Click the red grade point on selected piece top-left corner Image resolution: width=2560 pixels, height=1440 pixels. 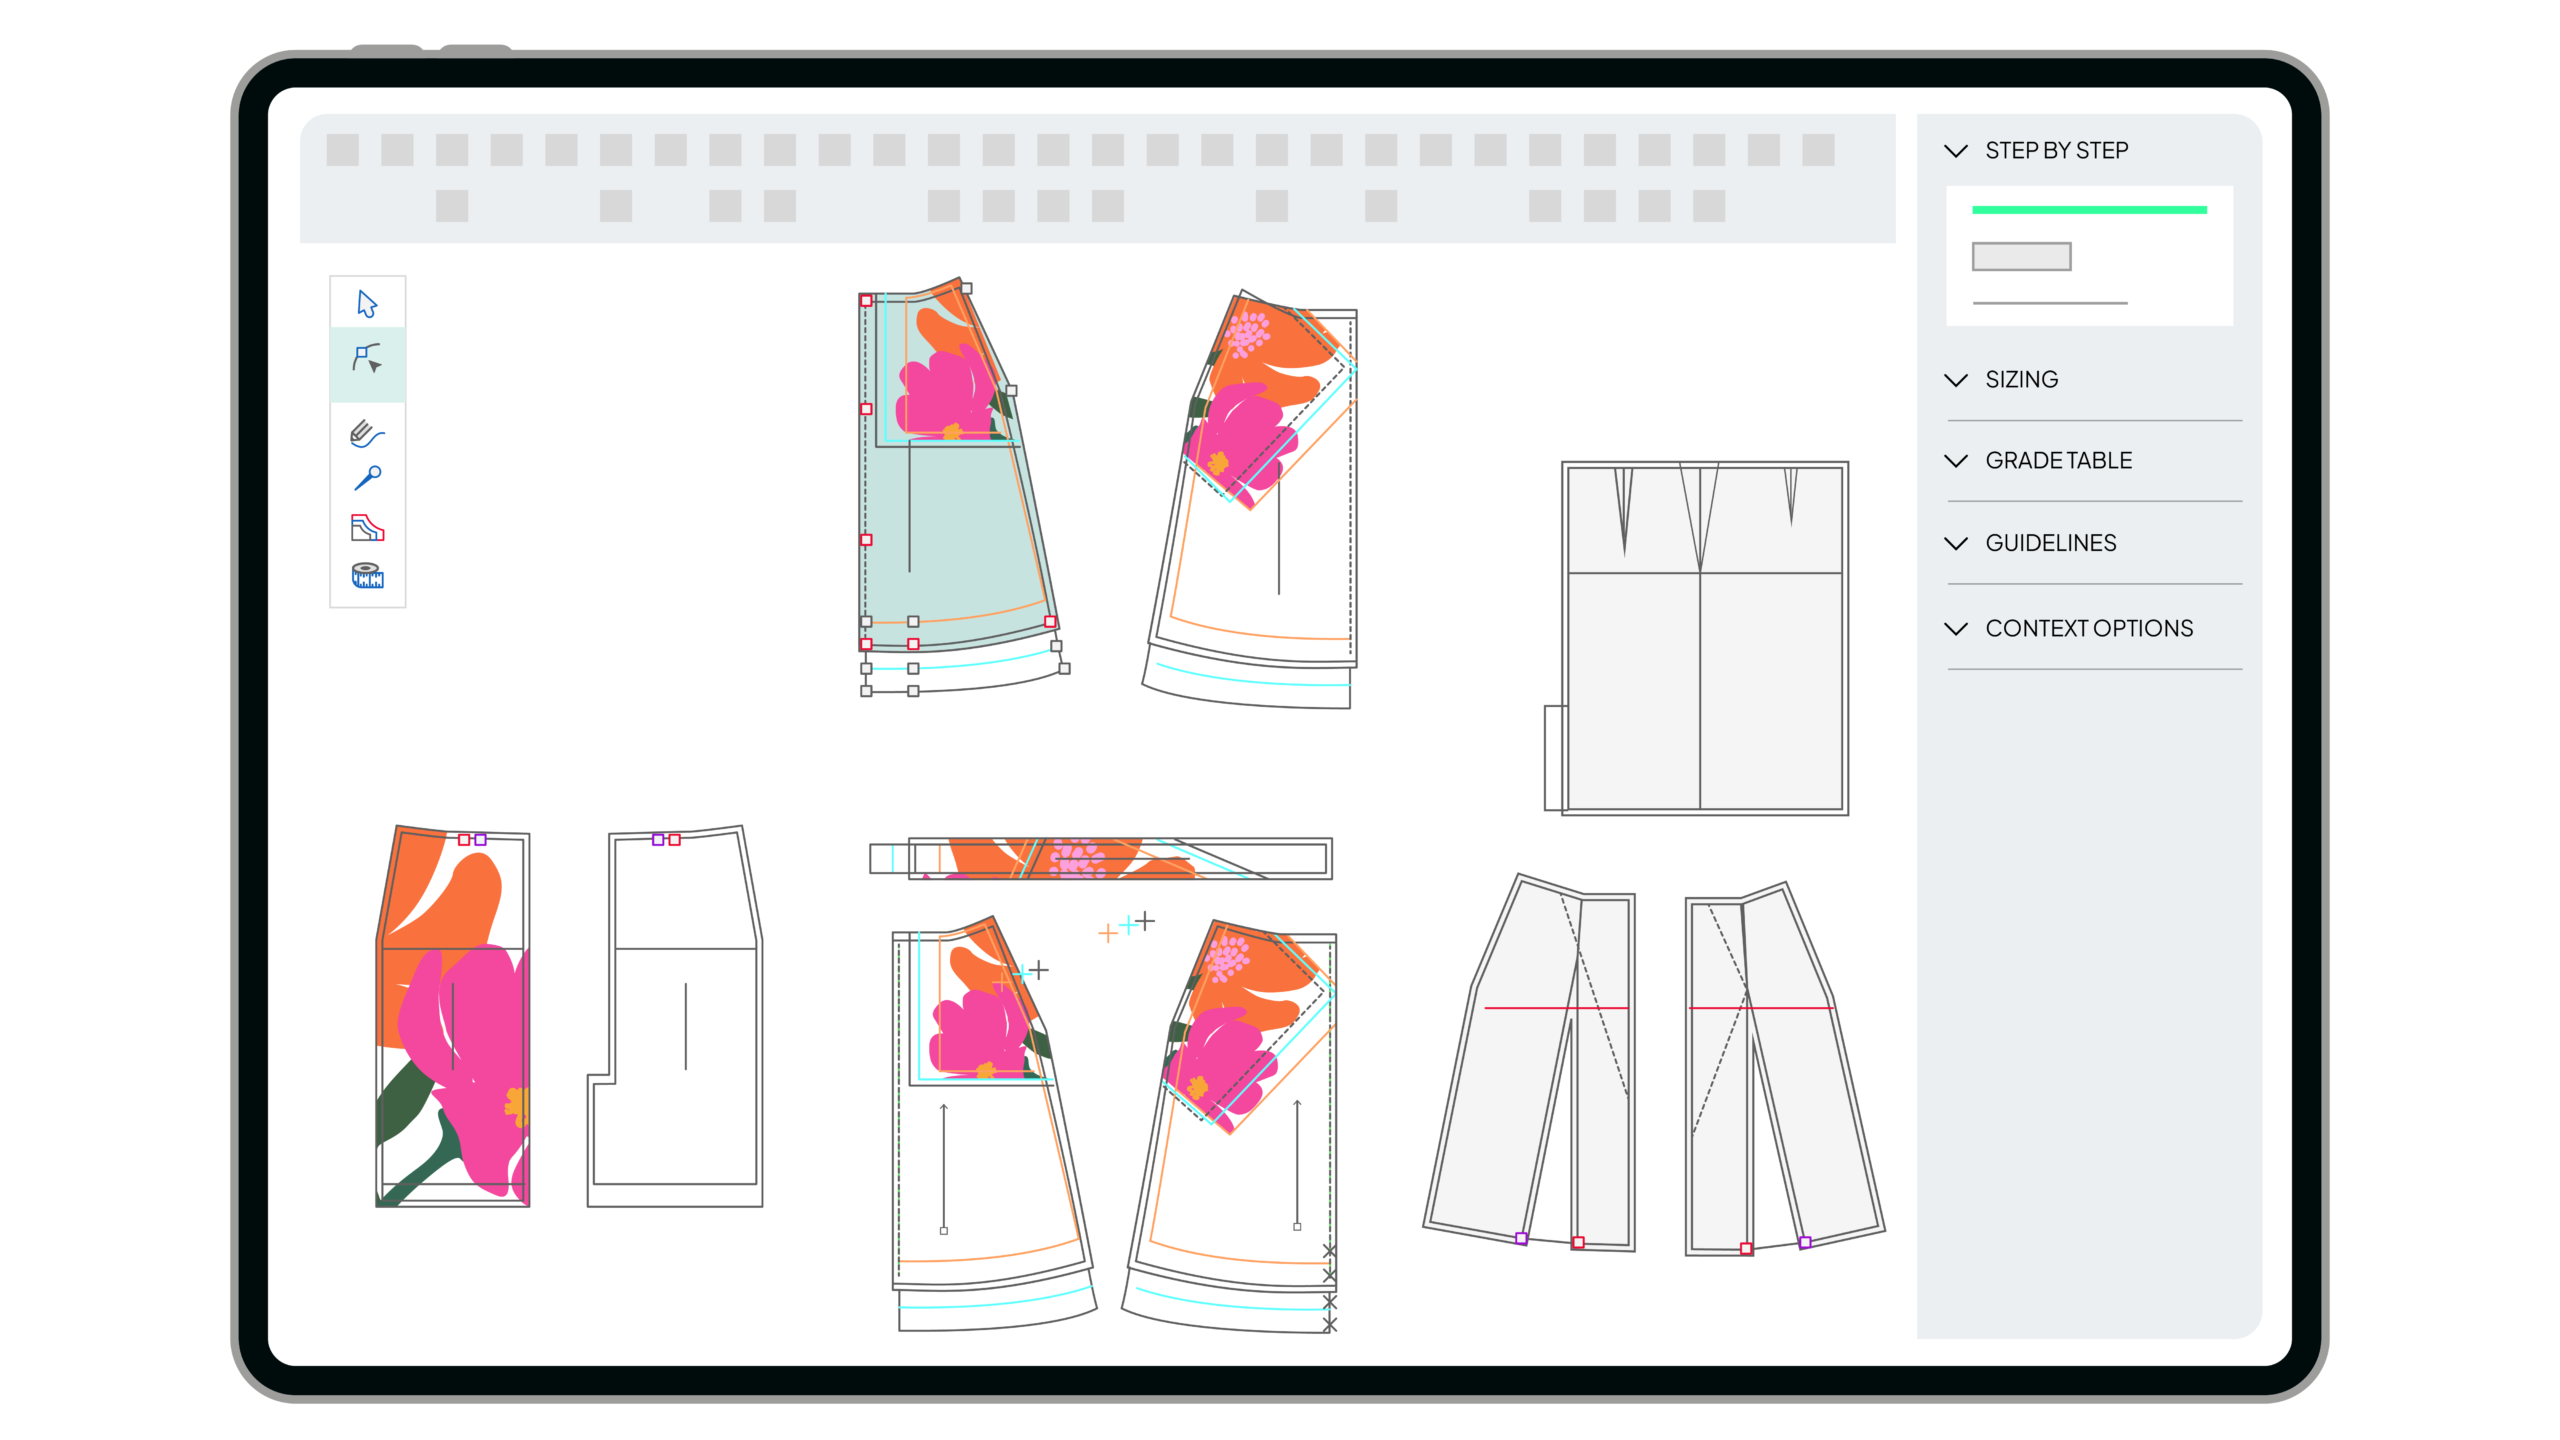tap(866, 301)
